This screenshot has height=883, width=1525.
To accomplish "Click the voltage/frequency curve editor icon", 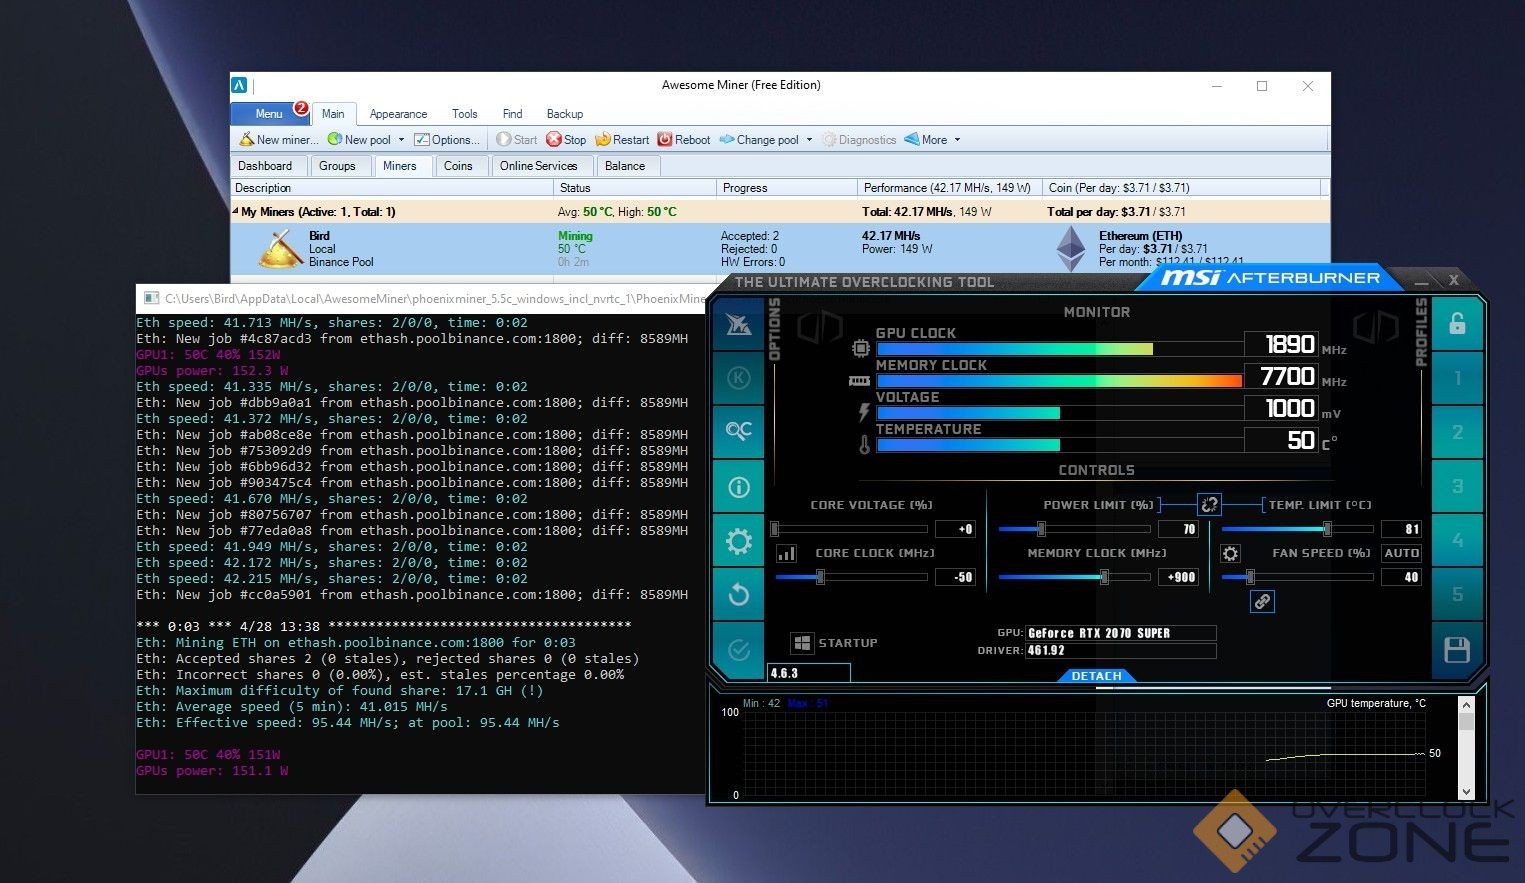I will tap(787, 553).
